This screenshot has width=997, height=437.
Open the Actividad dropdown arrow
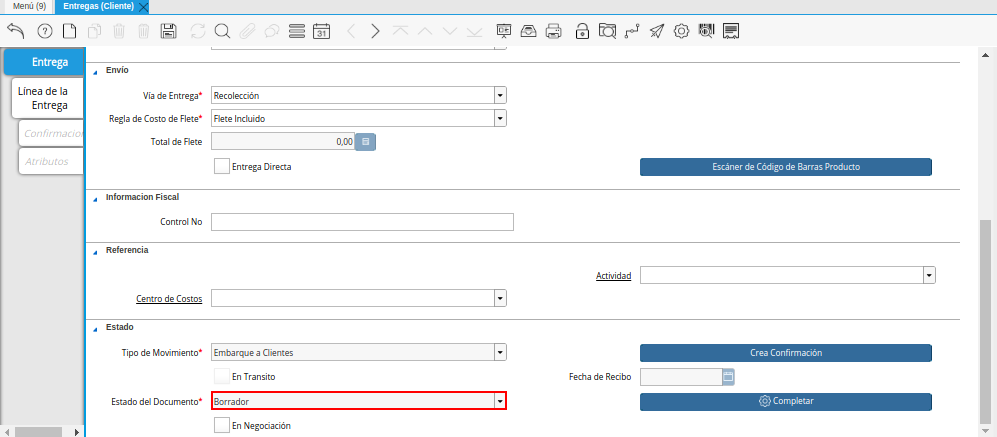pos(930,275)
